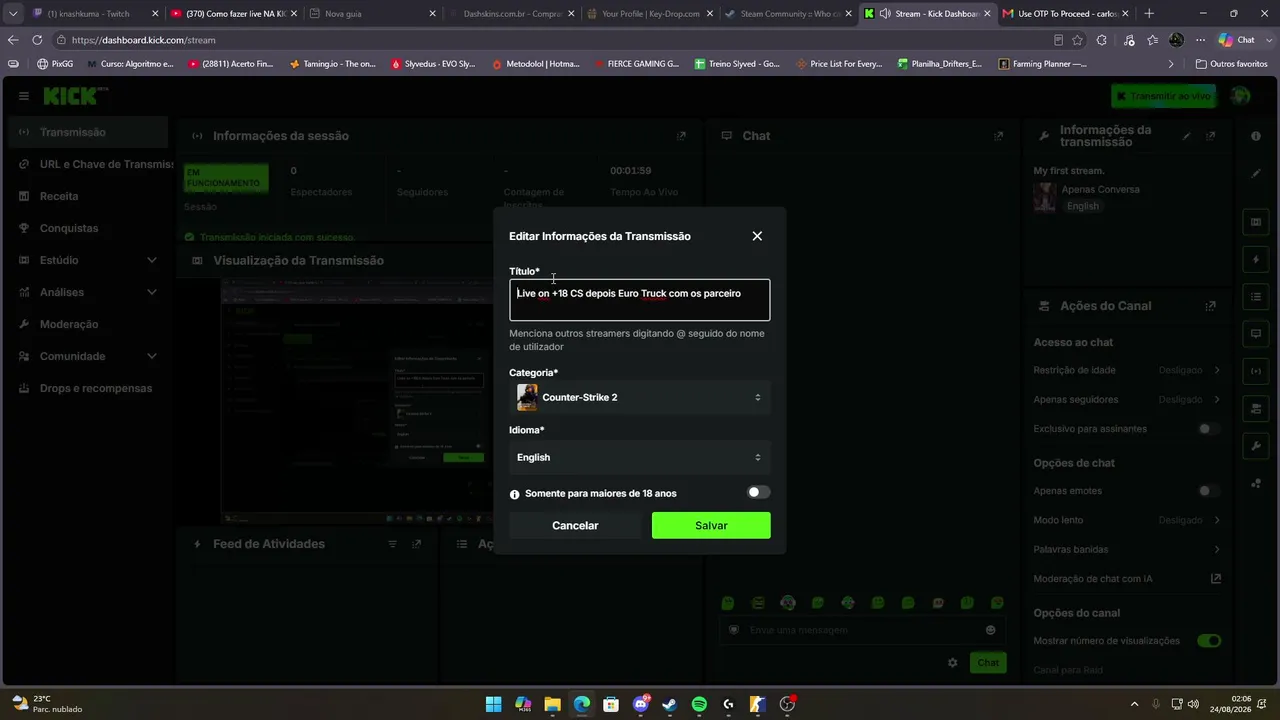The image size is (1280, 720).
Task: Toggle Somente para maiores de 18 anos
Action: tap(759, 492)
